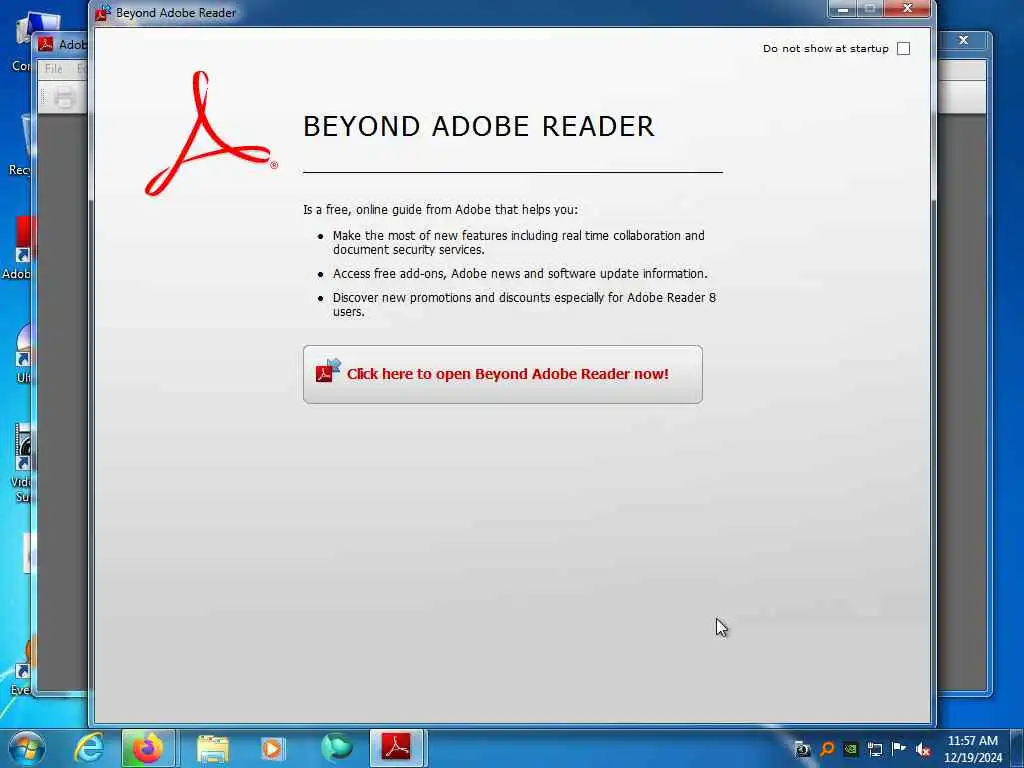Open File menu in background Adobe Reader window
This screenshot has width=1024, height=768.
pyautogui.click(x=54, y=69)
